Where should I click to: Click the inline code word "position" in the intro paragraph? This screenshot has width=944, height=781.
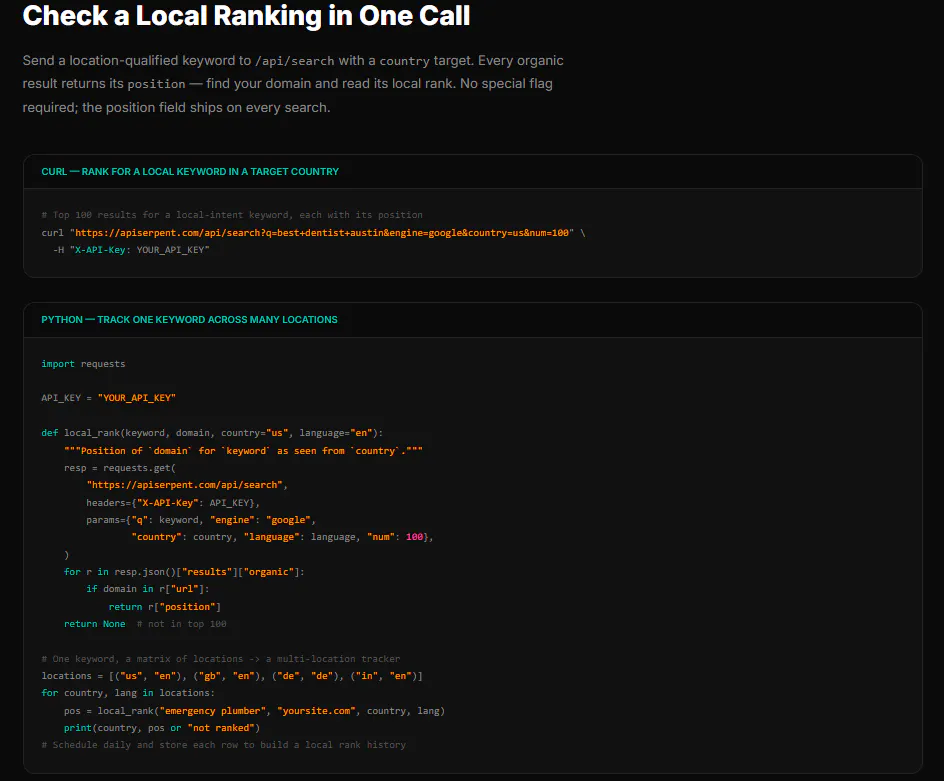pos(156,84)
